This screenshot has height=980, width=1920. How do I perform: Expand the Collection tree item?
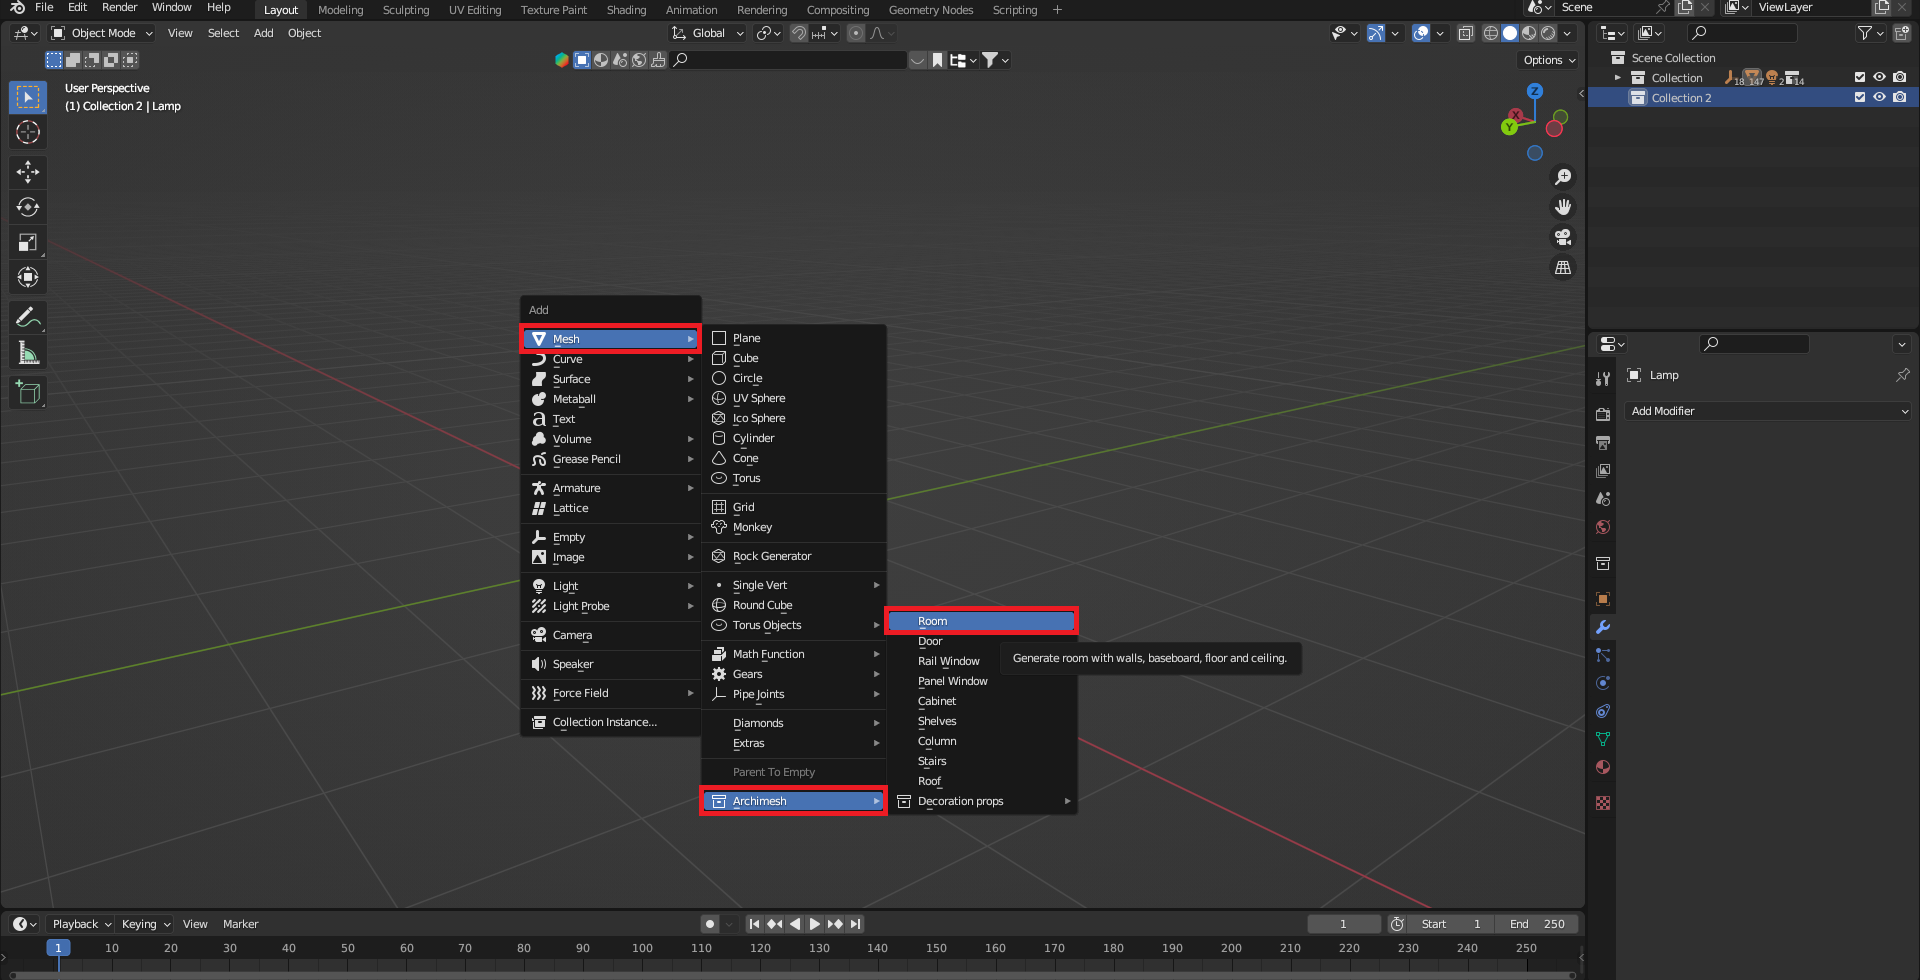coord(1618,77)
